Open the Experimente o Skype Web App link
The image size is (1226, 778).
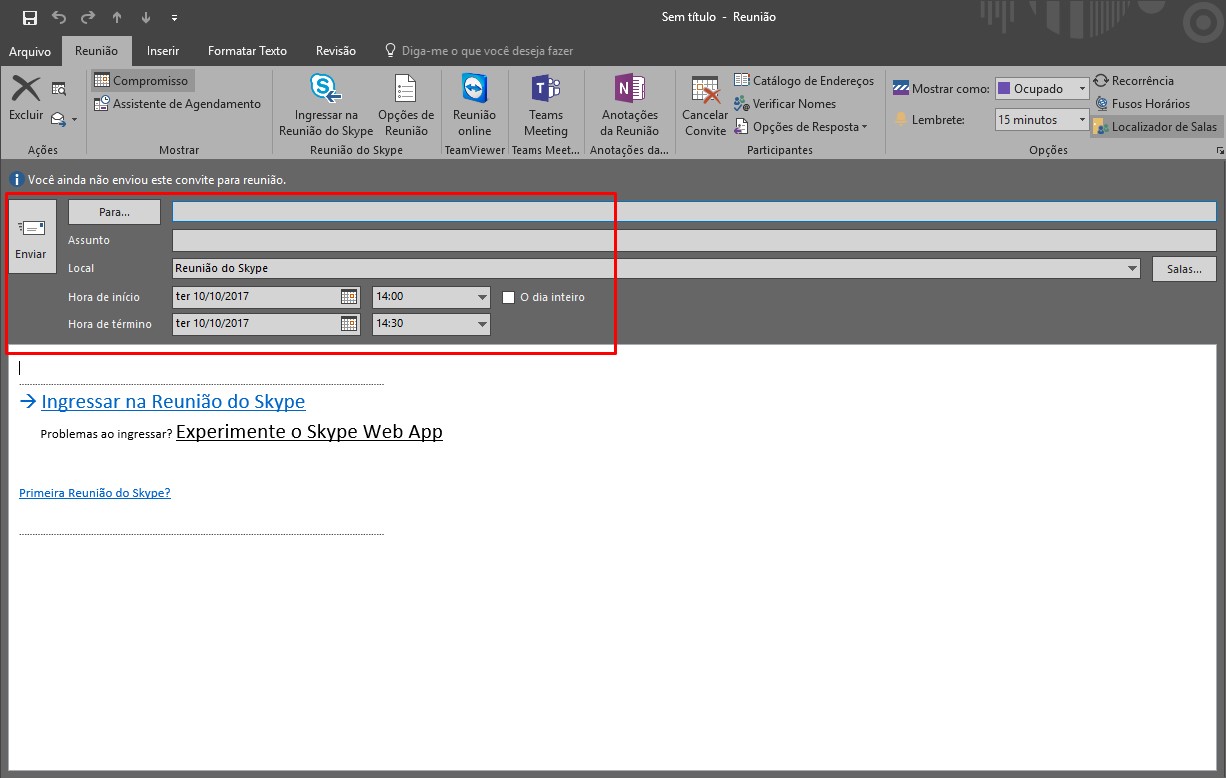click(x=309, y=431)
